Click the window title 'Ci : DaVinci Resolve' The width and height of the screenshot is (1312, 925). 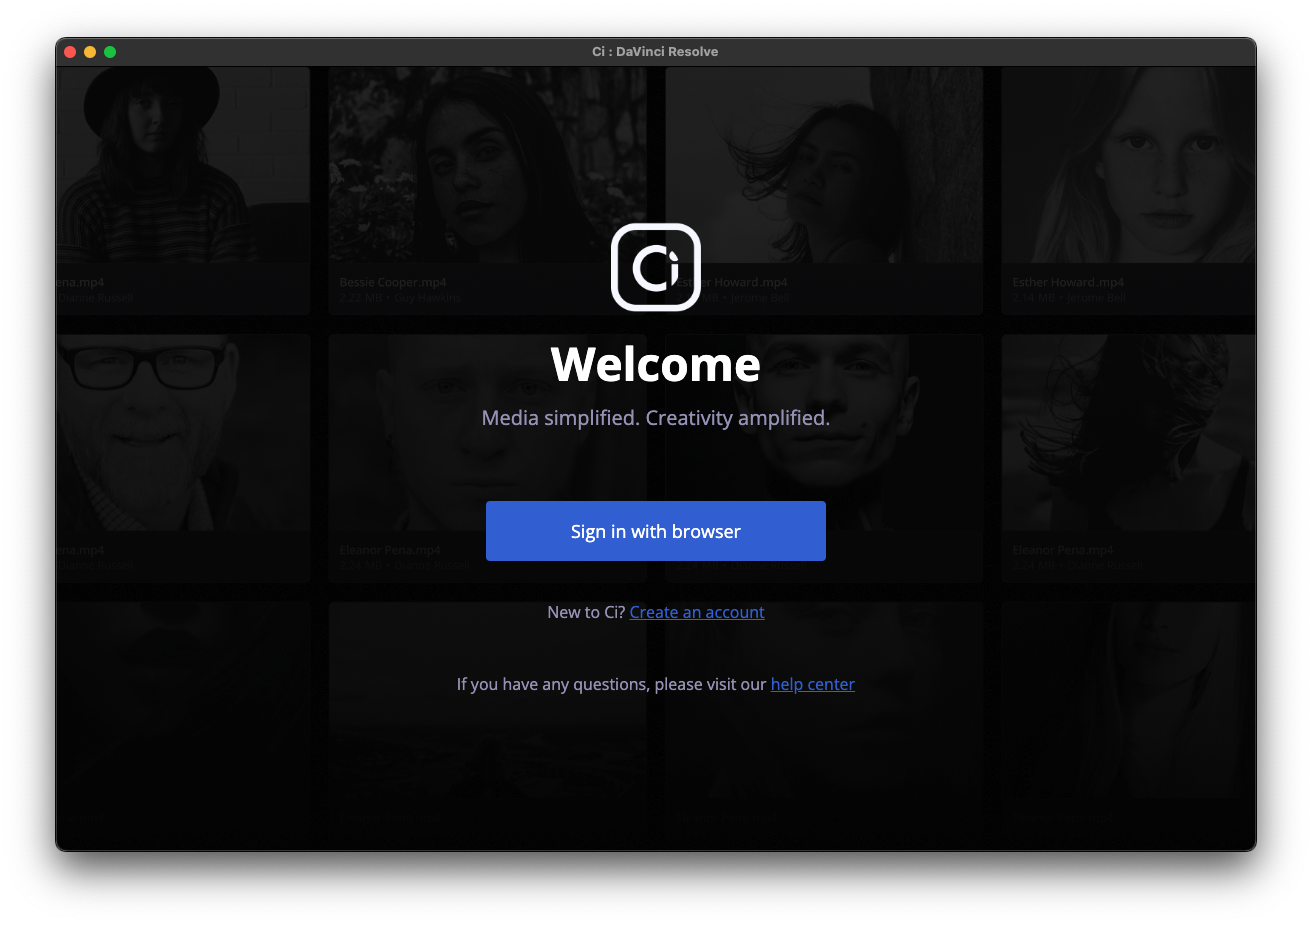point(655,52)
